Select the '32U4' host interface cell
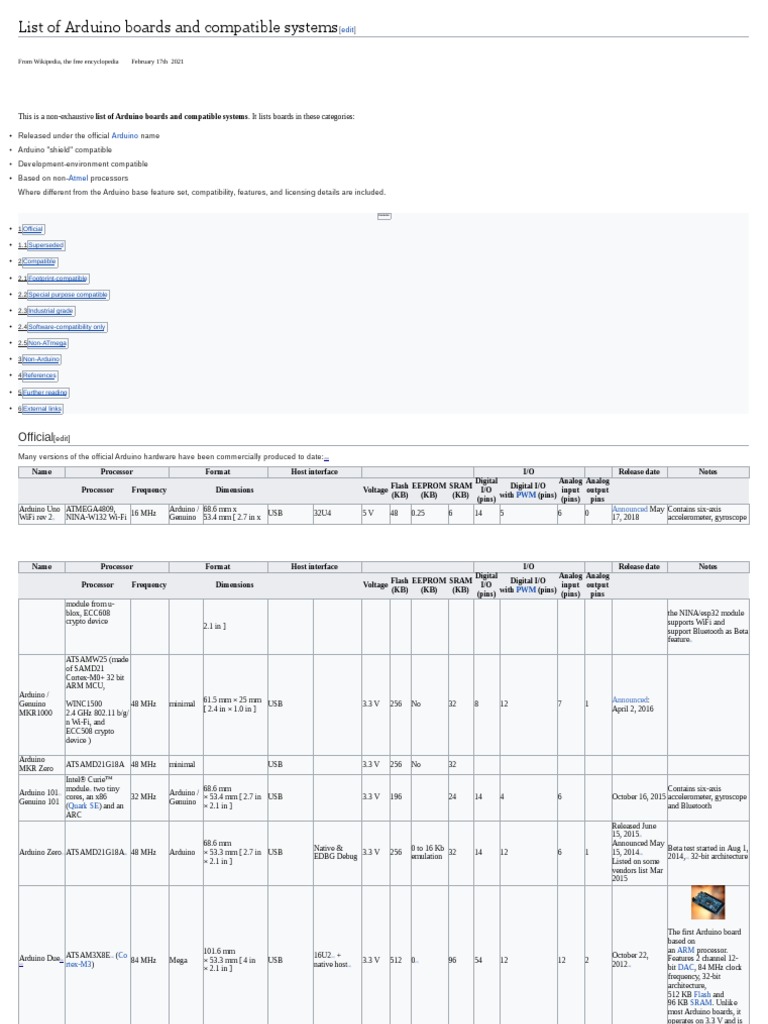768x1024 pixels. point(336,513)
